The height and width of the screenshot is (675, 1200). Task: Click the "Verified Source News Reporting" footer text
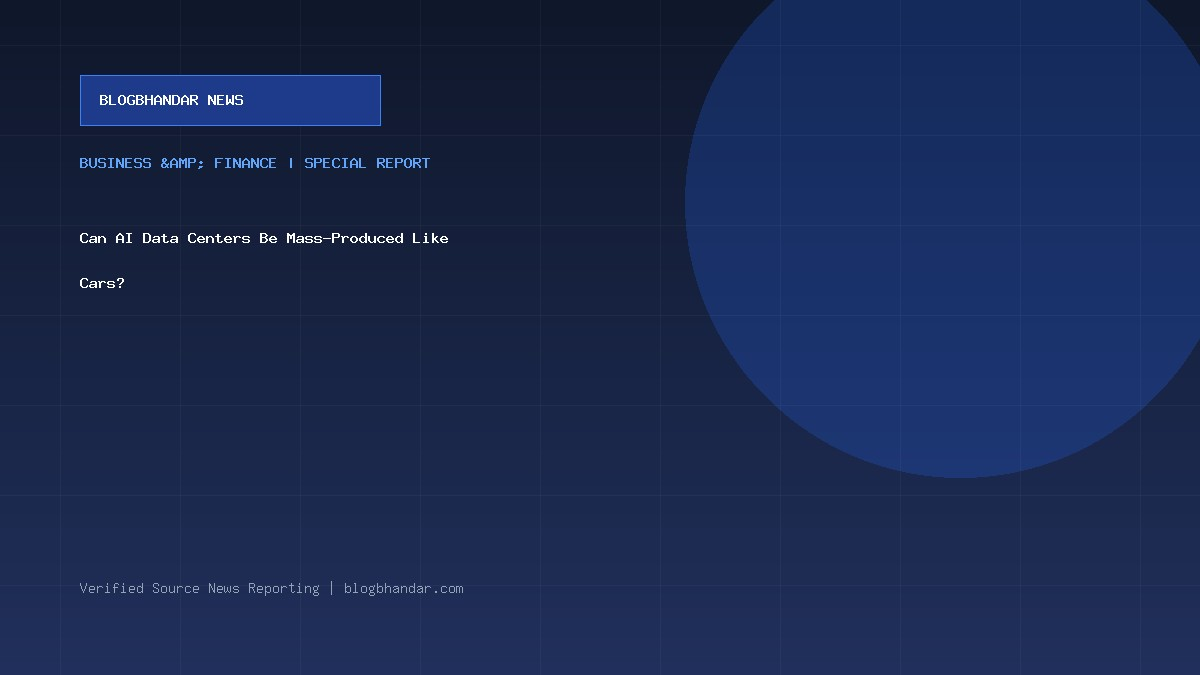[200, 588]
